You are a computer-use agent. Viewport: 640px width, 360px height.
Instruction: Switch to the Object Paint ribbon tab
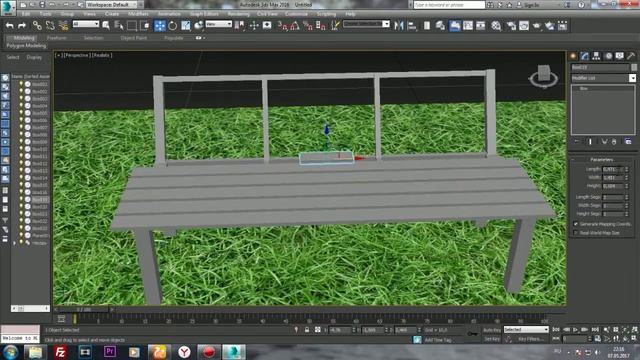(x=133, y=38)
